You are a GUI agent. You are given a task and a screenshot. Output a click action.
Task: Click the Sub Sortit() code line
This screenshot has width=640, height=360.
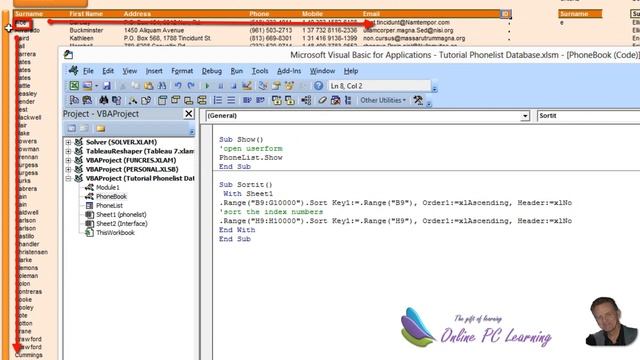pyautogui.click(x=246, y=184)
